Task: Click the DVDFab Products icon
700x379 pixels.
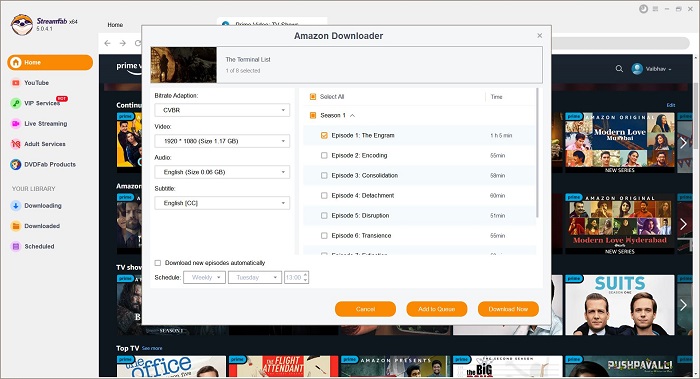Action: point(16,164)
